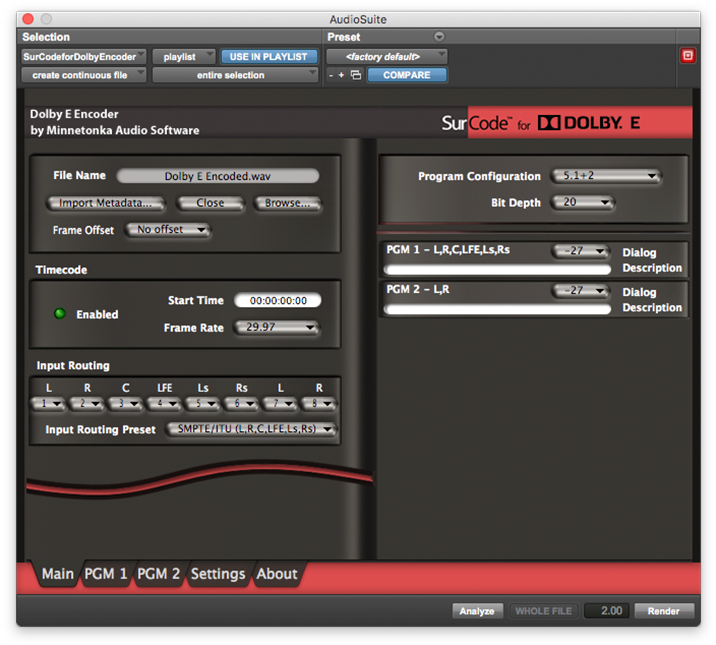Open the C channel routing dropdown
The image size is (716, 645).
pyautogui.click(x=126, y=404)
